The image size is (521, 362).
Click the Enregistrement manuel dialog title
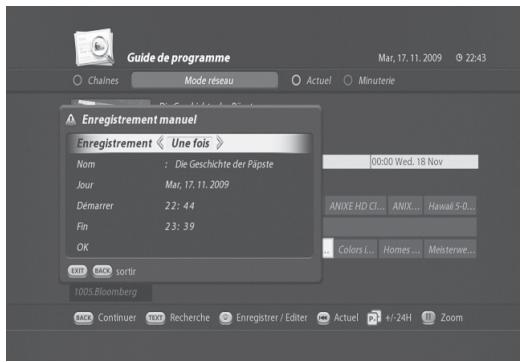coord(139,120)
